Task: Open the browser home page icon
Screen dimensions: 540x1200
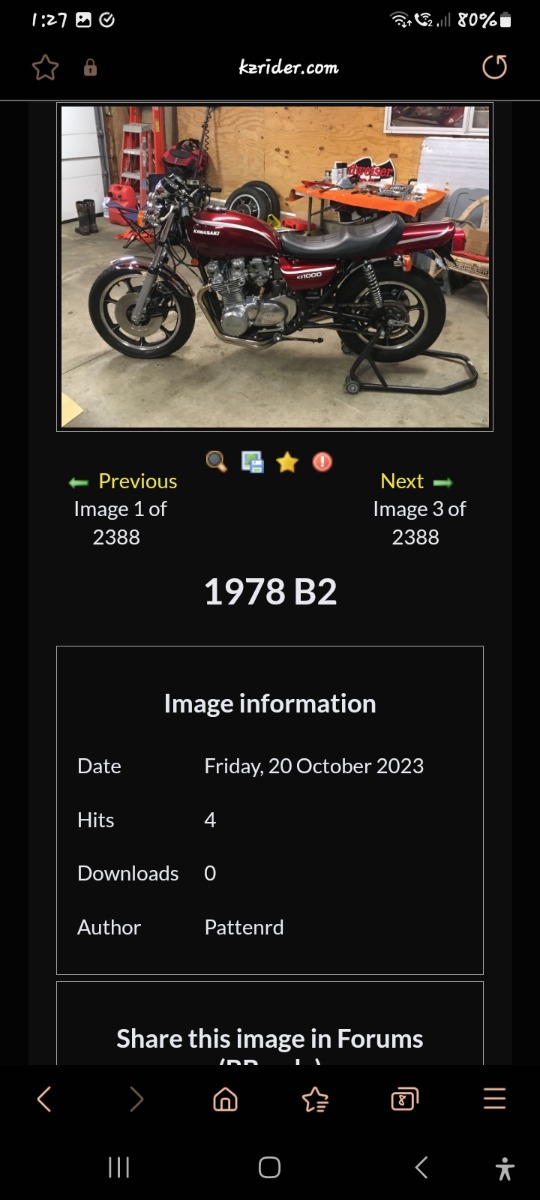Action: click(x=225, y=1100)
